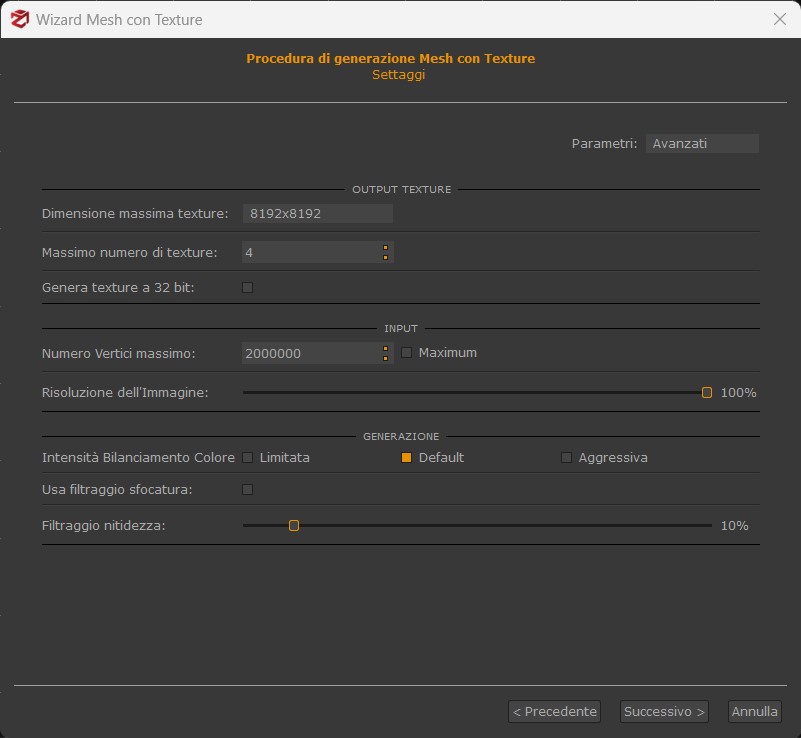801x738 pixels.
Task: Click the Risoluzione dell'Immagine slider handle
Action: (x=706, y=392)
